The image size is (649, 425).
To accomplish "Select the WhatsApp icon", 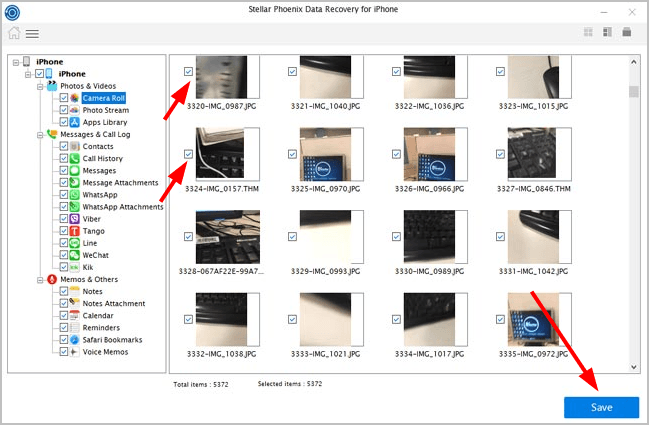I will pyautogui.click(x=75, y=194).
